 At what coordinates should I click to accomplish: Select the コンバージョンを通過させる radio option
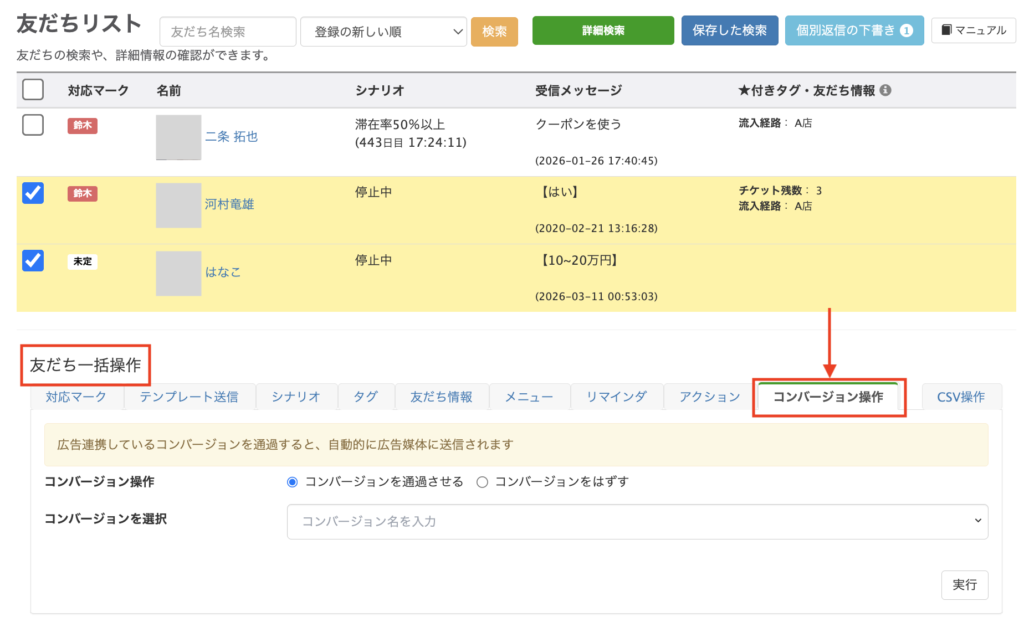[x=293, y=482]
